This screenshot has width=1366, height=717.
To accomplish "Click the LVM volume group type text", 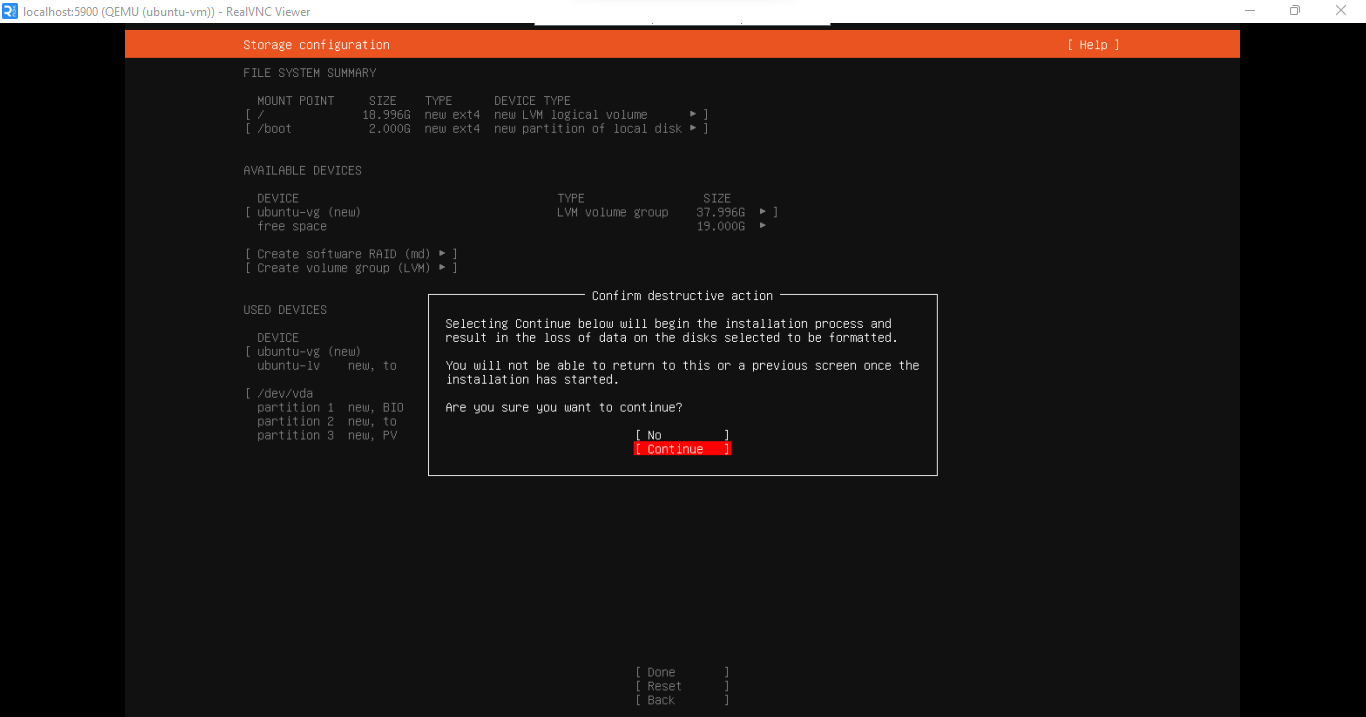I will coord(613,212).
